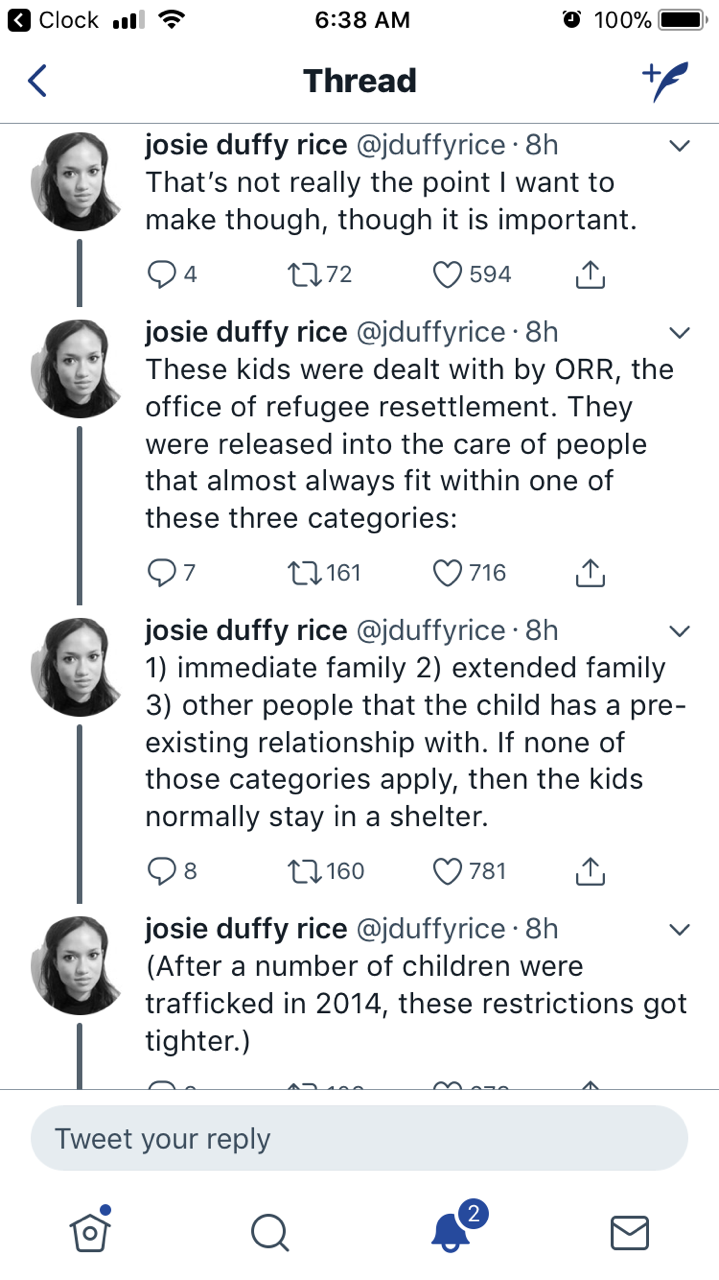Expand options chevron on ORR tweet

[680, 332]
